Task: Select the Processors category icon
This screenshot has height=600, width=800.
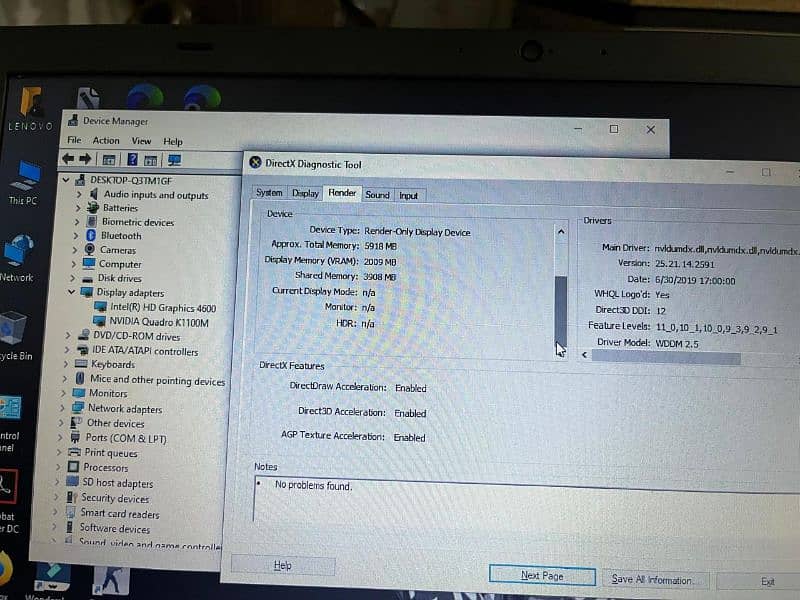Action: pyautogui.click(x=73, y=467)
